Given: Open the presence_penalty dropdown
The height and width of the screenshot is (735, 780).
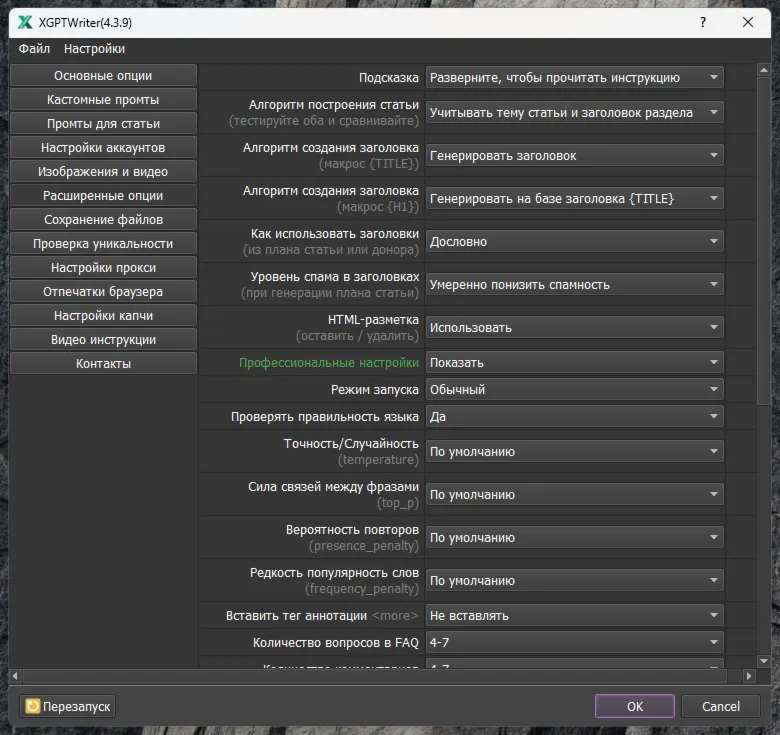Looking at the screenshot, I should pos(575,538).
